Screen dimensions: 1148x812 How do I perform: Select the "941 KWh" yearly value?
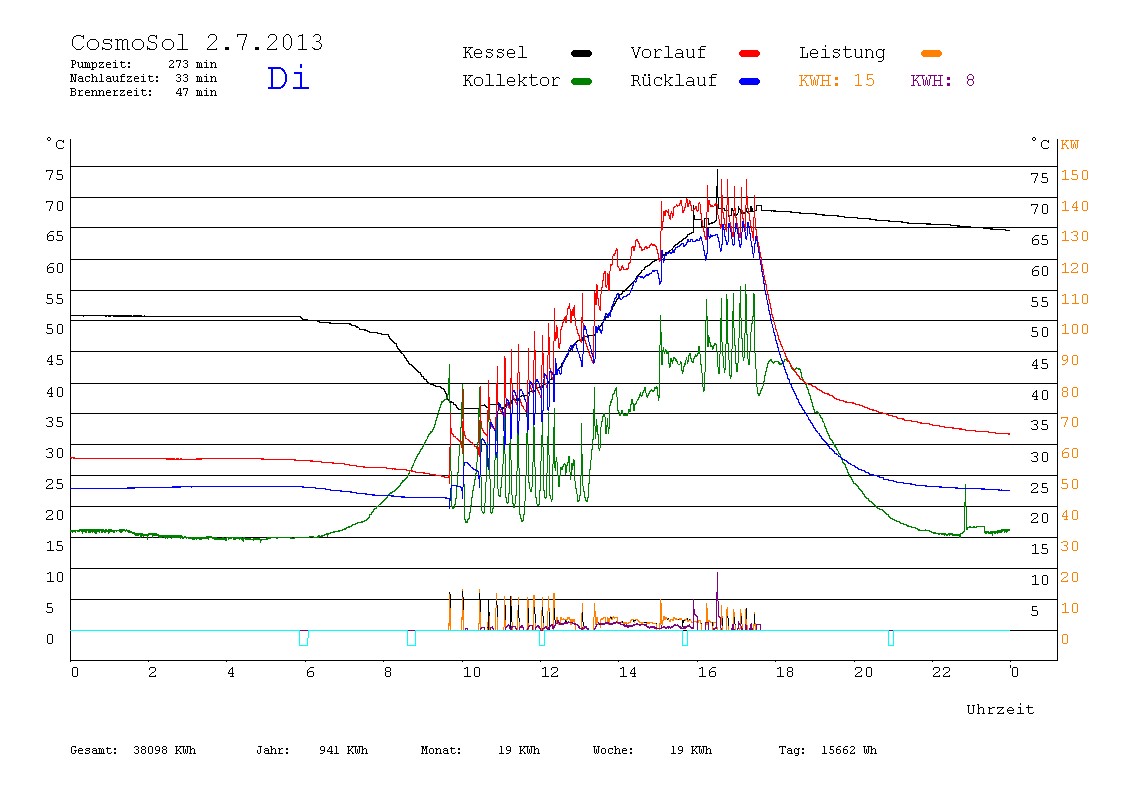[x=343, y=750]
